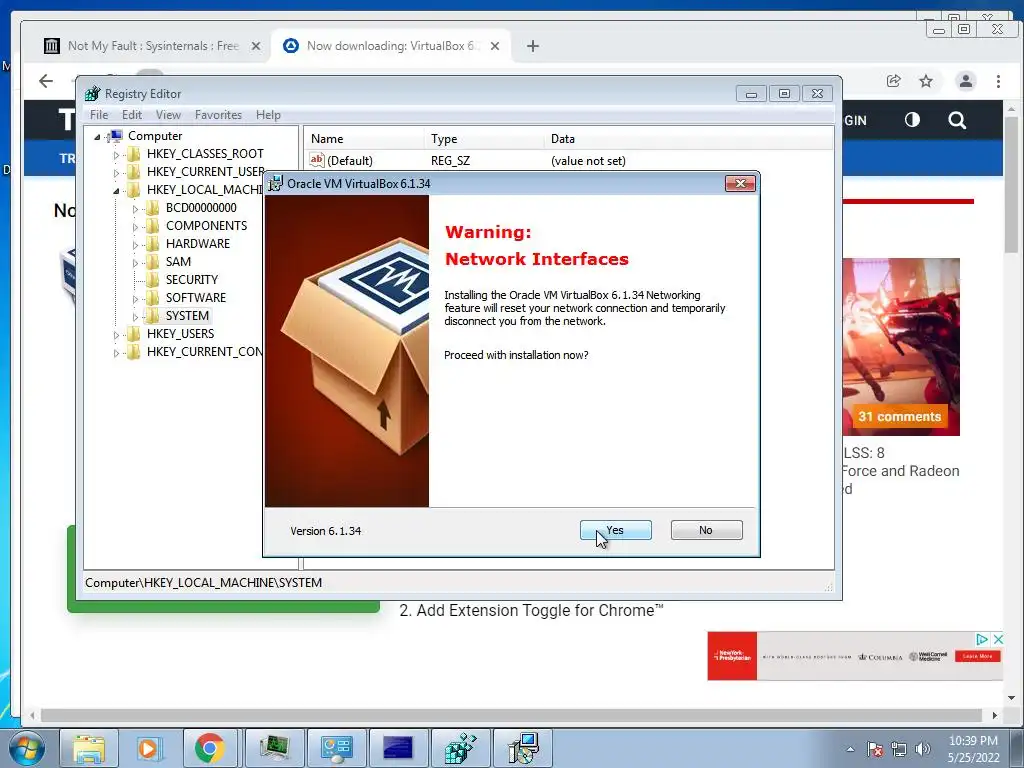Select the SOFTWARE registry key
The width and height of the screenshot is (1024, 768).
point(195,298)
